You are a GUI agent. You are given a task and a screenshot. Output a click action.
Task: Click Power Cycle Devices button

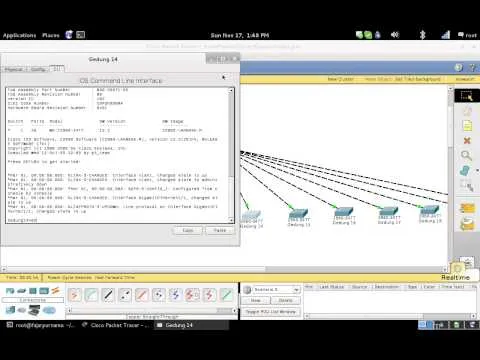69,277
